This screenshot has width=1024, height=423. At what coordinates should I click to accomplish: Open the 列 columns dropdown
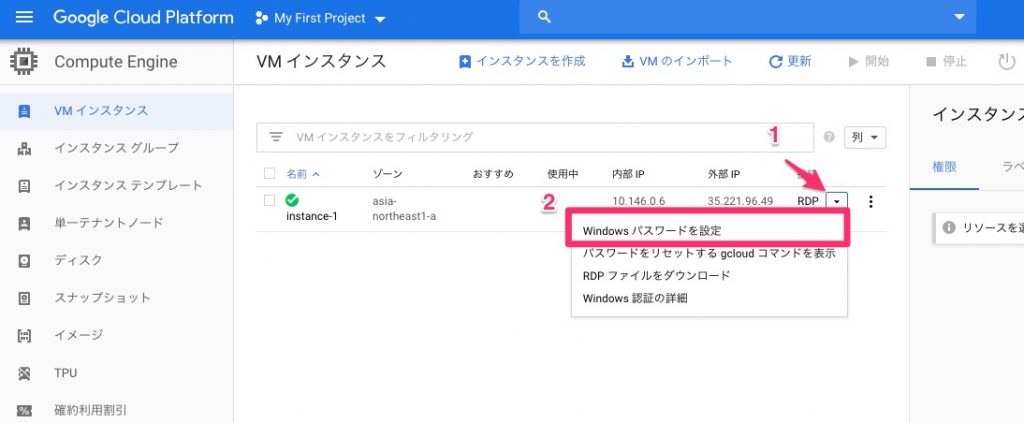[865, 138]
